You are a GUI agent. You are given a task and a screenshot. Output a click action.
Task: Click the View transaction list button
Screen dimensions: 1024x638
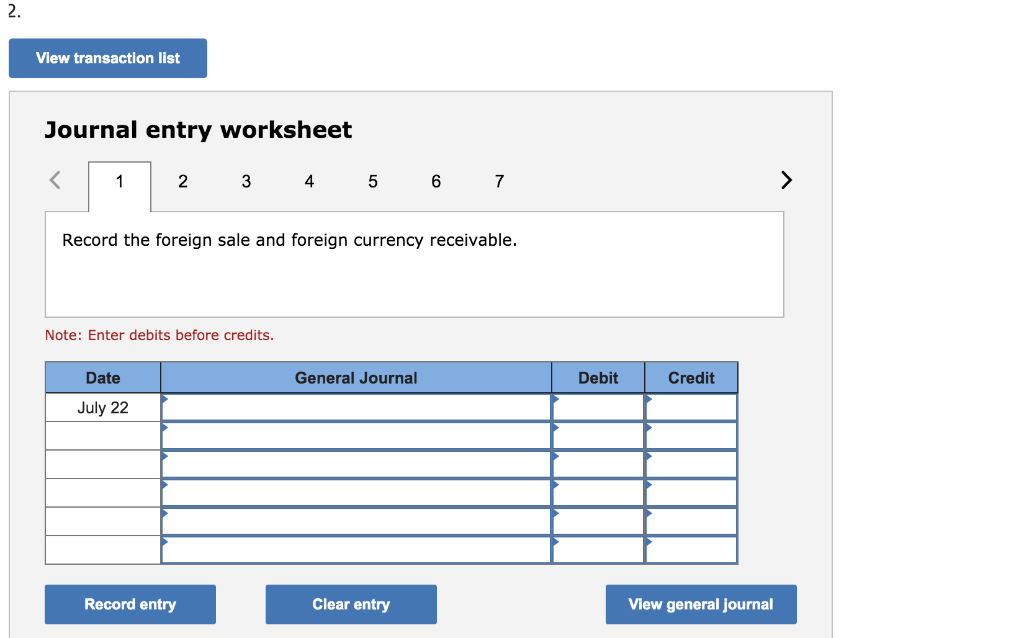click(x=107, y=57)
